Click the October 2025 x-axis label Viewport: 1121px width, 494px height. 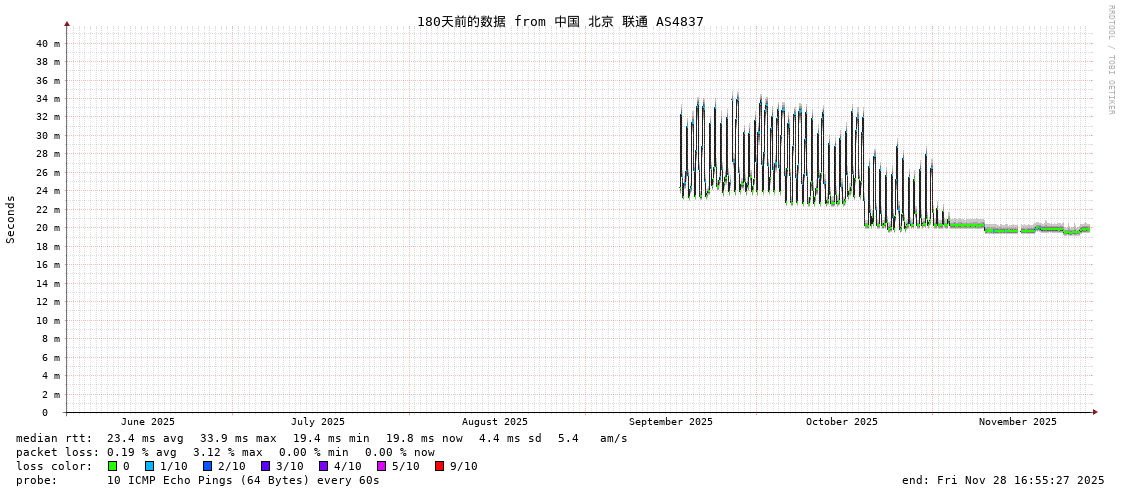pos(842,422)
